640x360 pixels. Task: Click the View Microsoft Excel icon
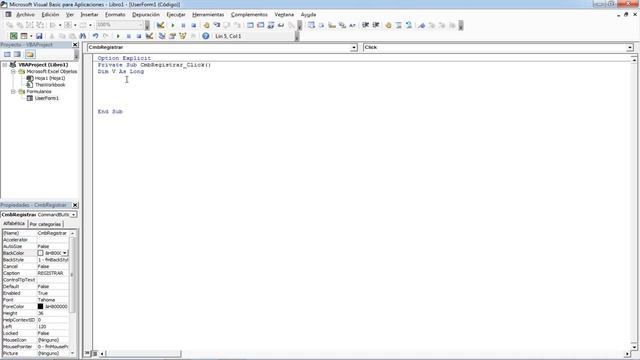pos(13,36)
